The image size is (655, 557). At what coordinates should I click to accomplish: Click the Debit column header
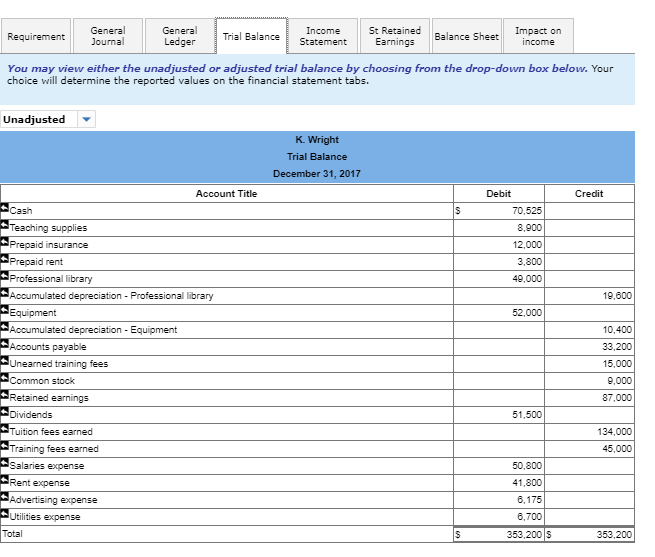498,193
